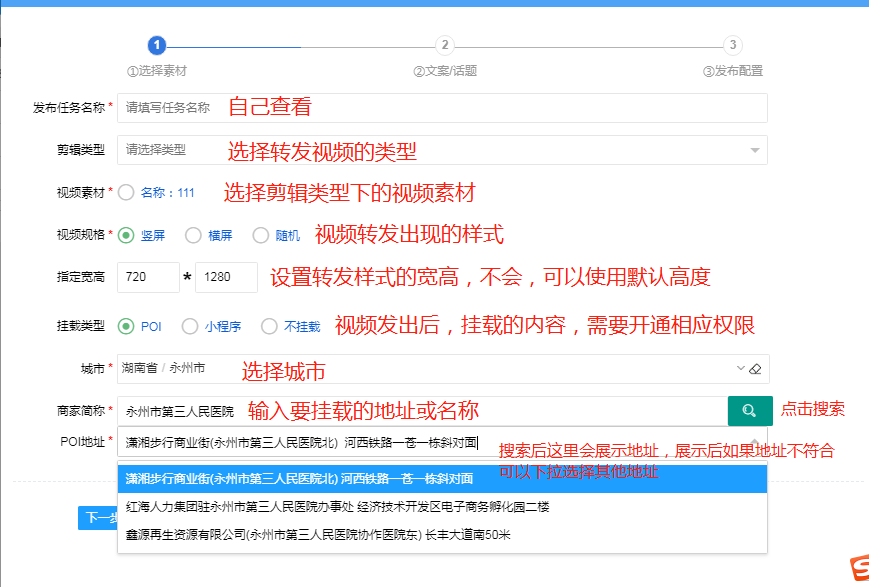Click the POI地址 select box
Screen dimensions: 869x587
point(442,442)
